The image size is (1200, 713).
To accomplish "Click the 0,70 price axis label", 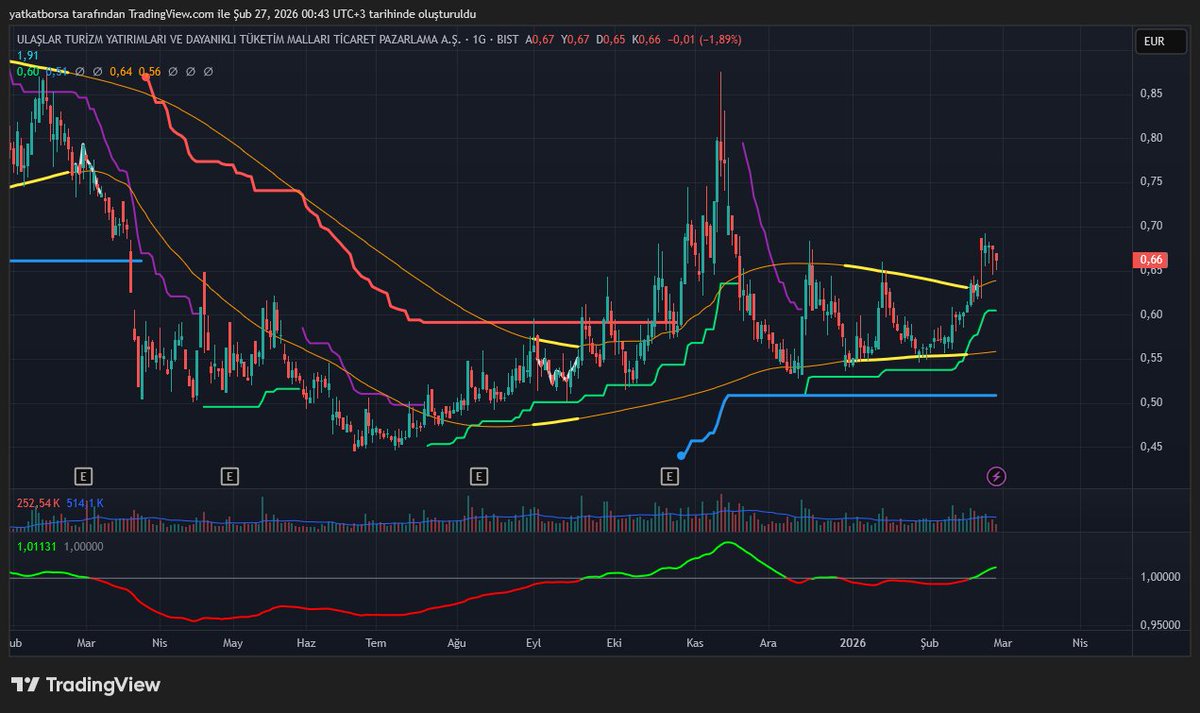I will (1151, 225).
